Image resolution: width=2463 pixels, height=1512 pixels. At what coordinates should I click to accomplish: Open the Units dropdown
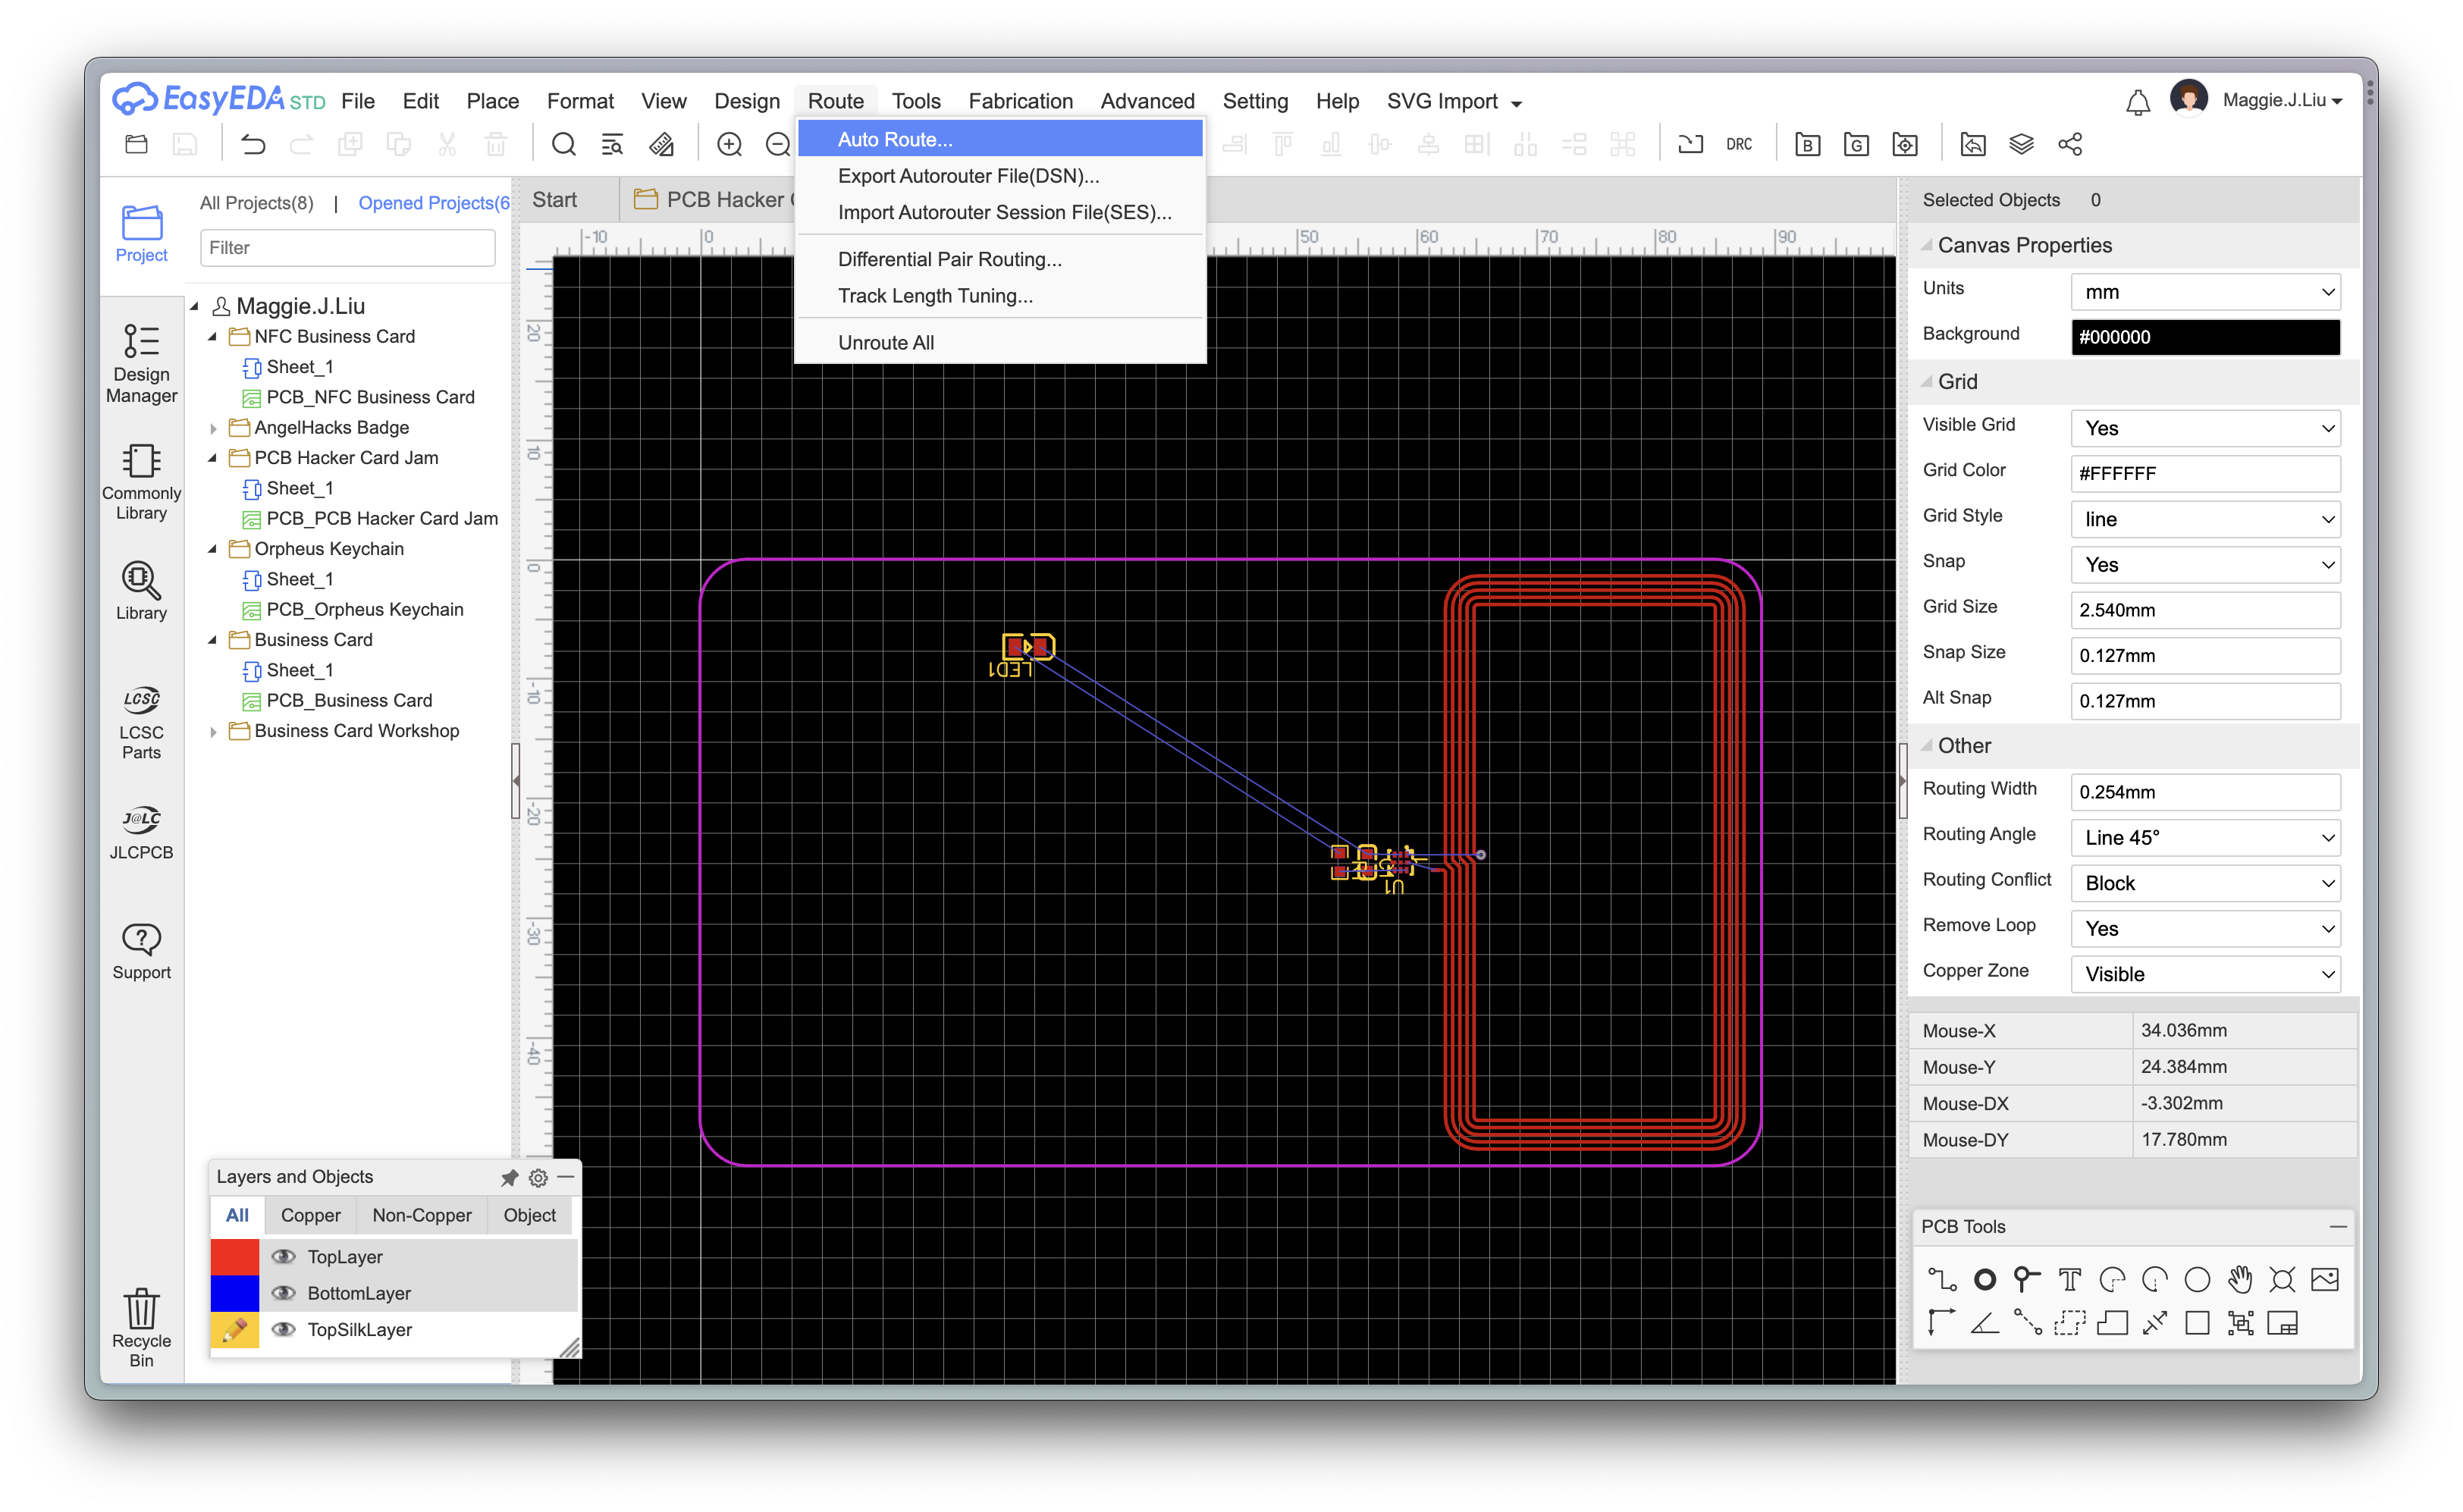click(x=2205, y=292)
